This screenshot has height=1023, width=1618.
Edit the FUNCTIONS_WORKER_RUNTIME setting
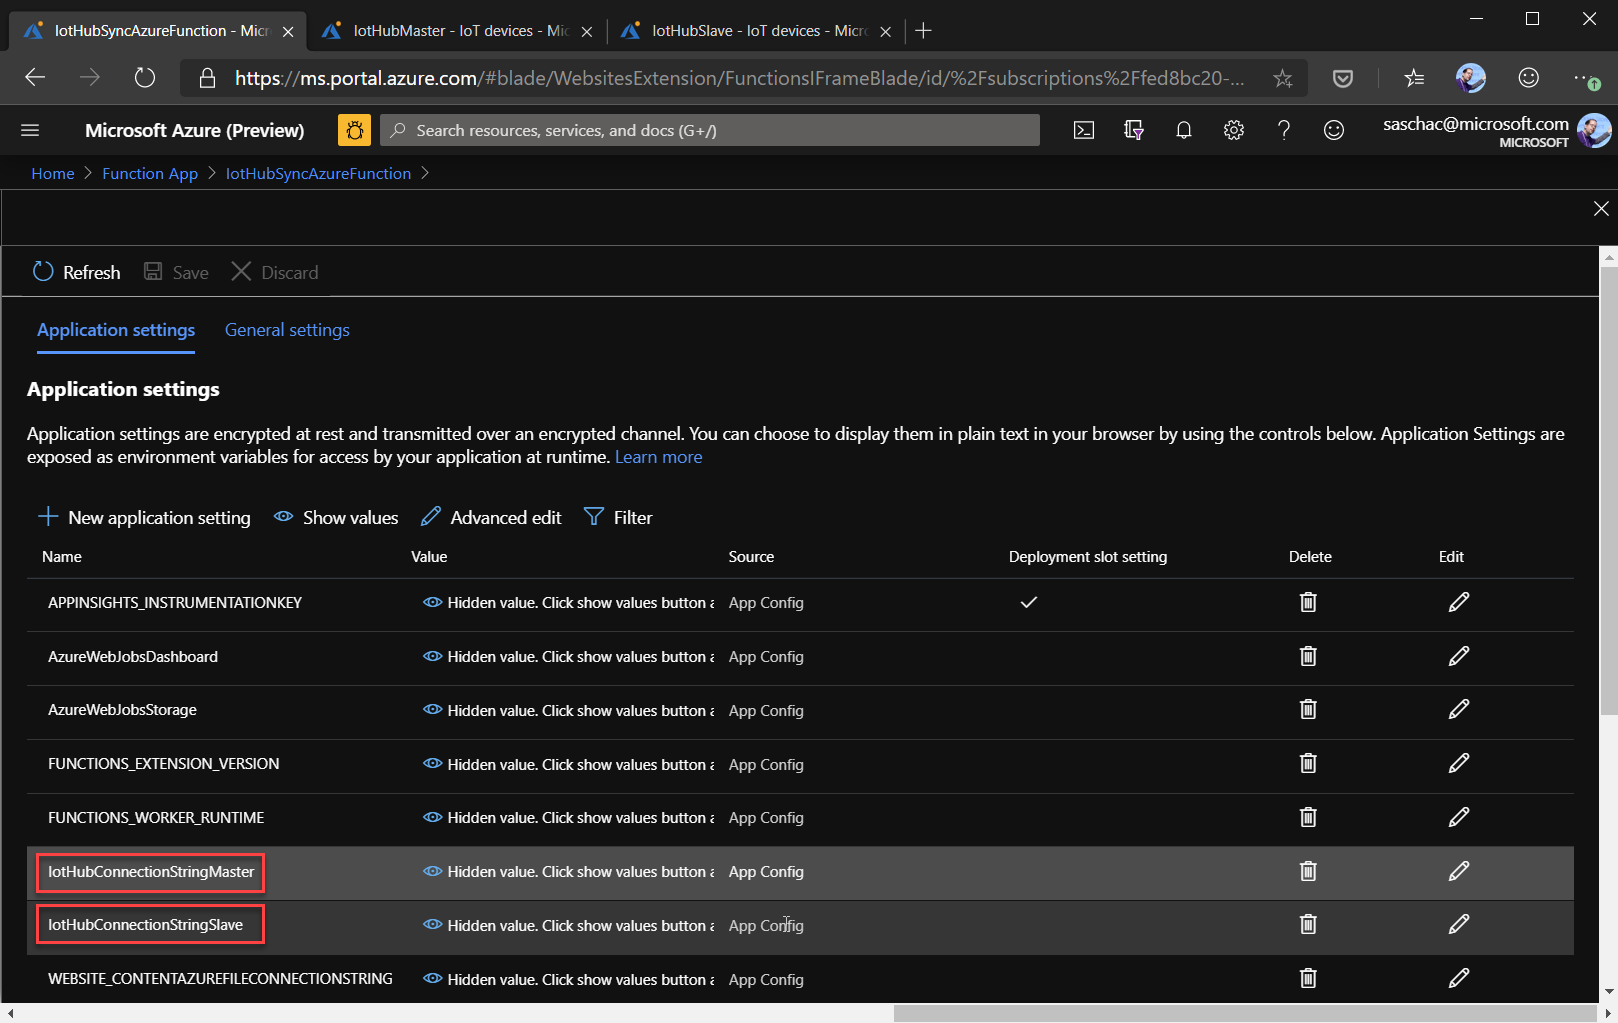tap(1459, 817)
